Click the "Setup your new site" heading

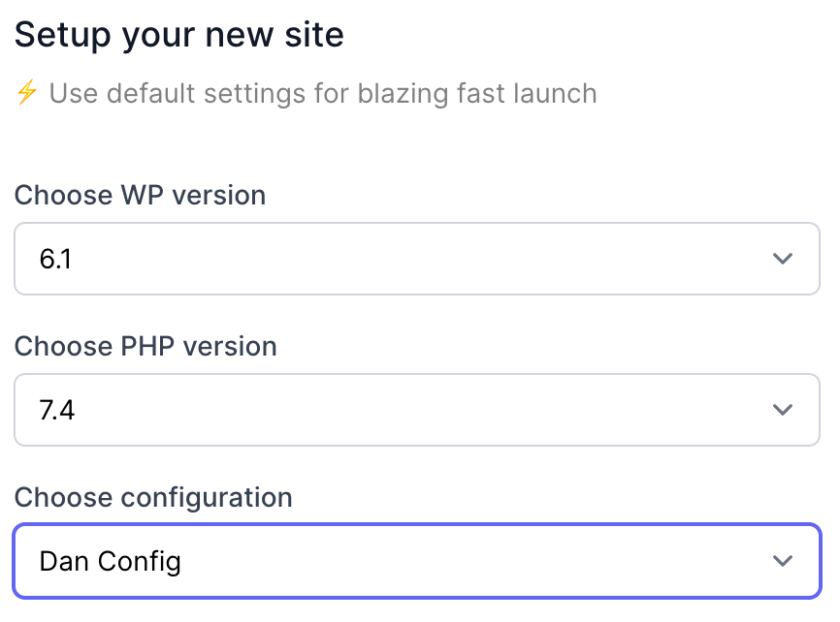[x=179, y=35]
